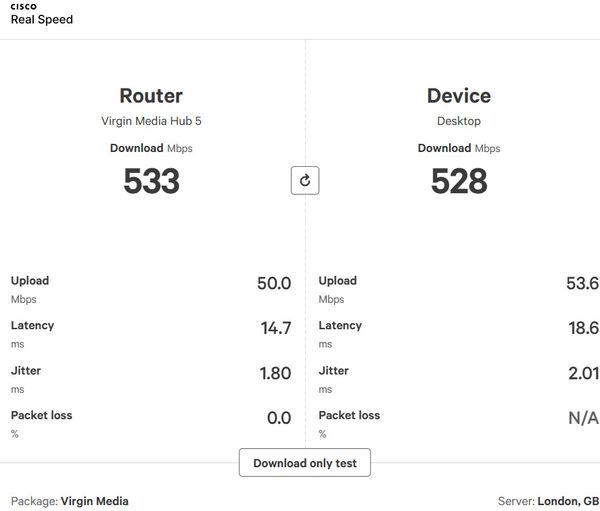This screenshot has width=600, height=511.
Task: Click the Real Speed title
Action: click(x=41, y=20)
